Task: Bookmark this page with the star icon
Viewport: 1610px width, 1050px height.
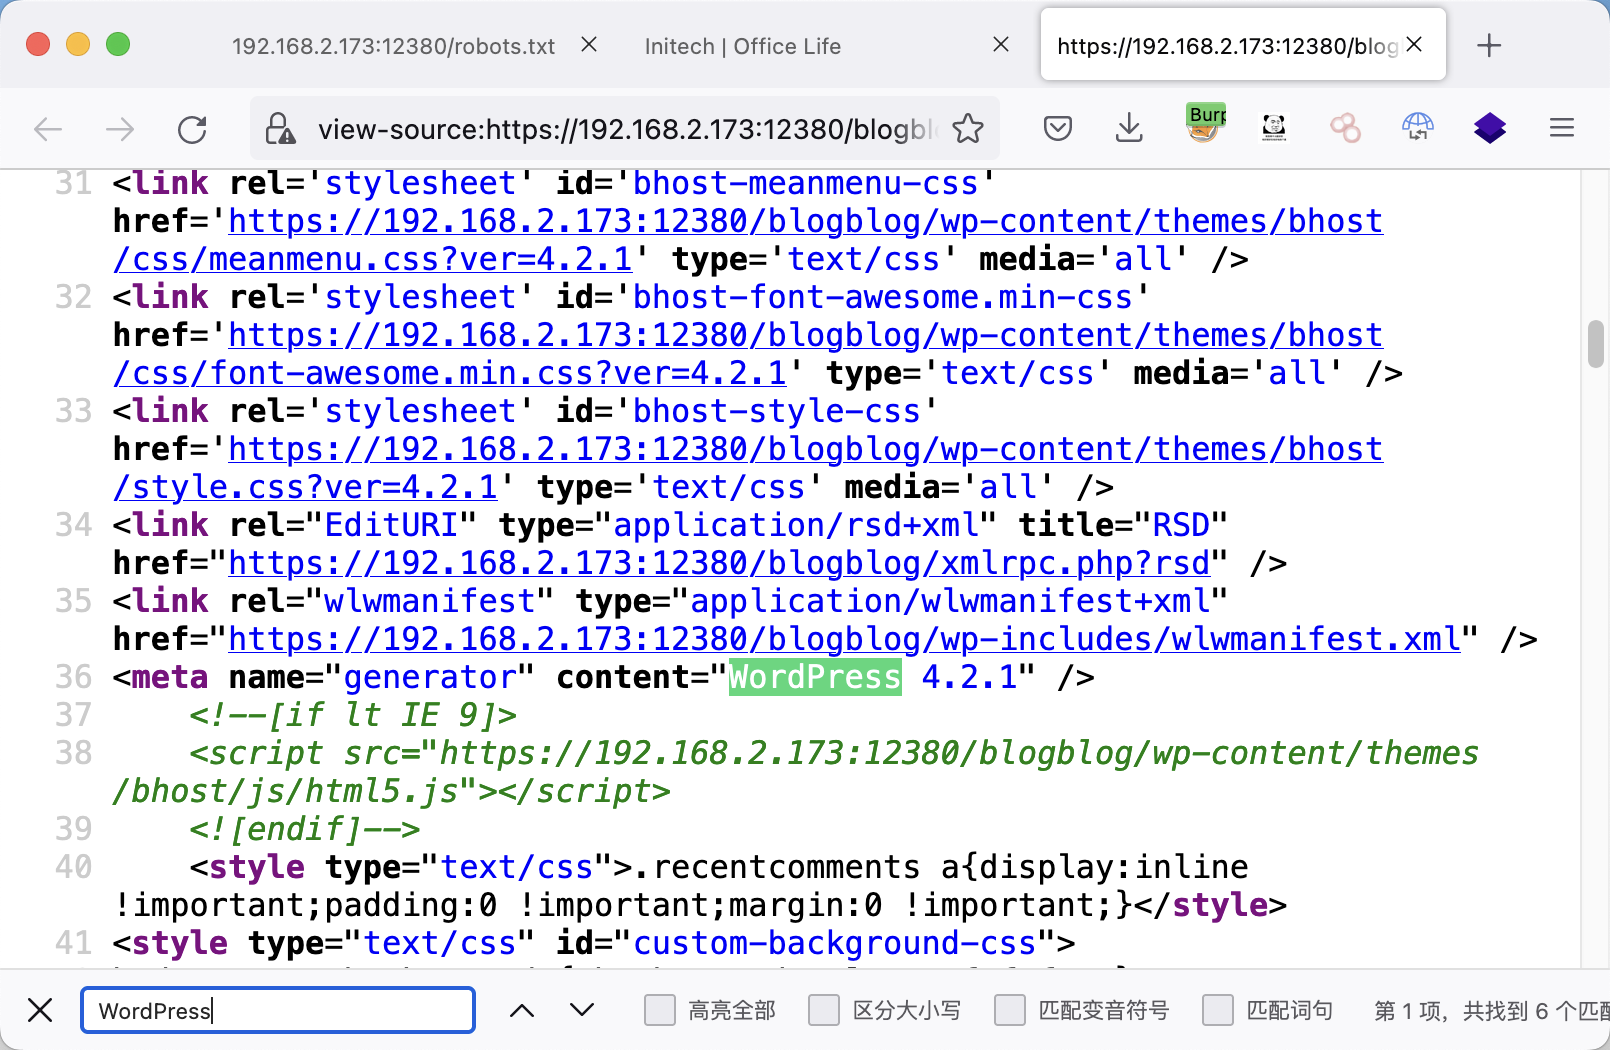Action: coord(968,129)
